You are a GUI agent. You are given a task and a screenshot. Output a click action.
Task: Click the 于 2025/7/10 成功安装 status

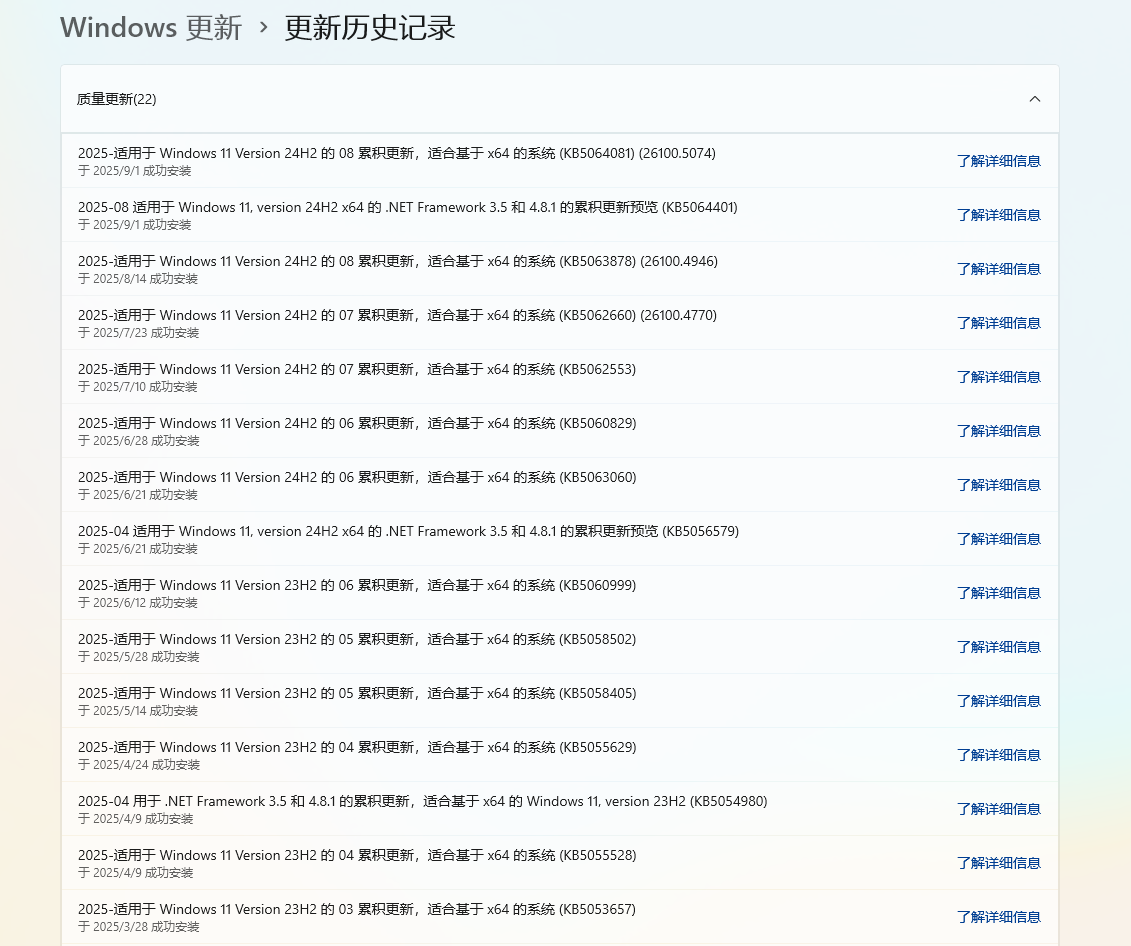138,387
